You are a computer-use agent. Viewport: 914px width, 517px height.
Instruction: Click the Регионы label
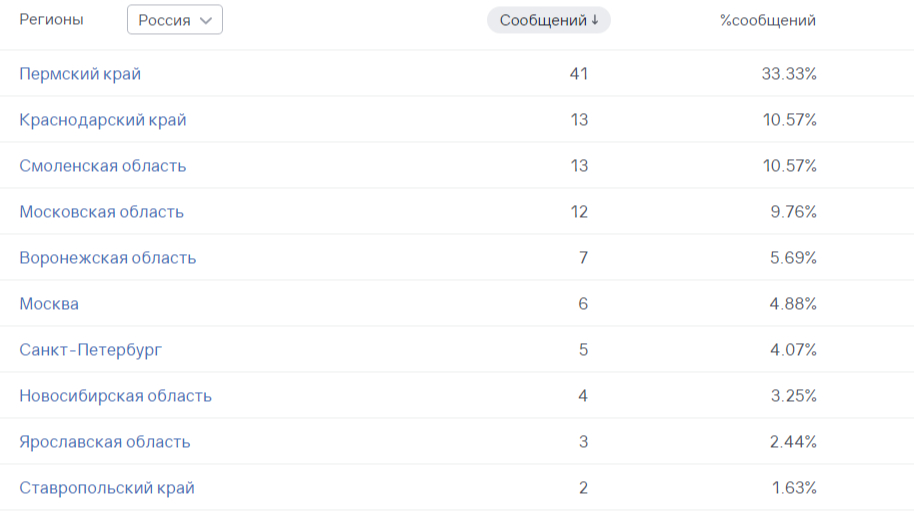[x=52, y=20]
